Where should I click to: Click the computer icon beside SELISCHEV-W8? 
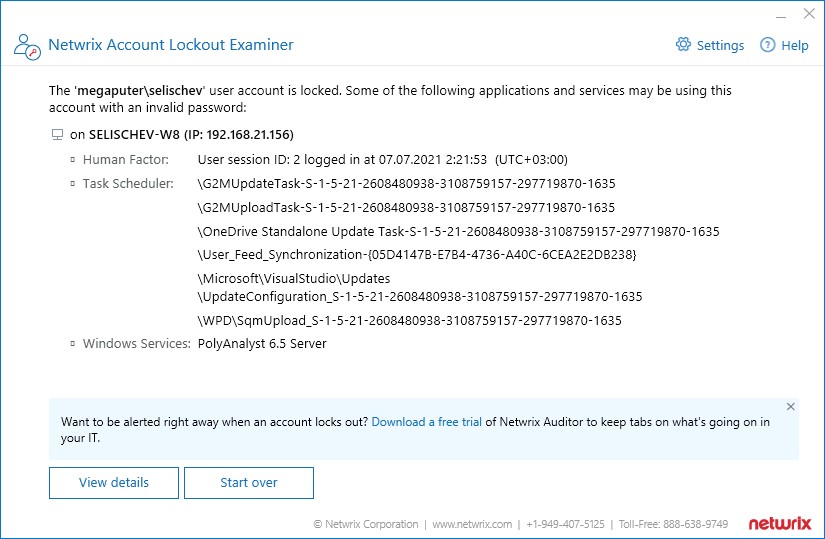click(57, 135)
